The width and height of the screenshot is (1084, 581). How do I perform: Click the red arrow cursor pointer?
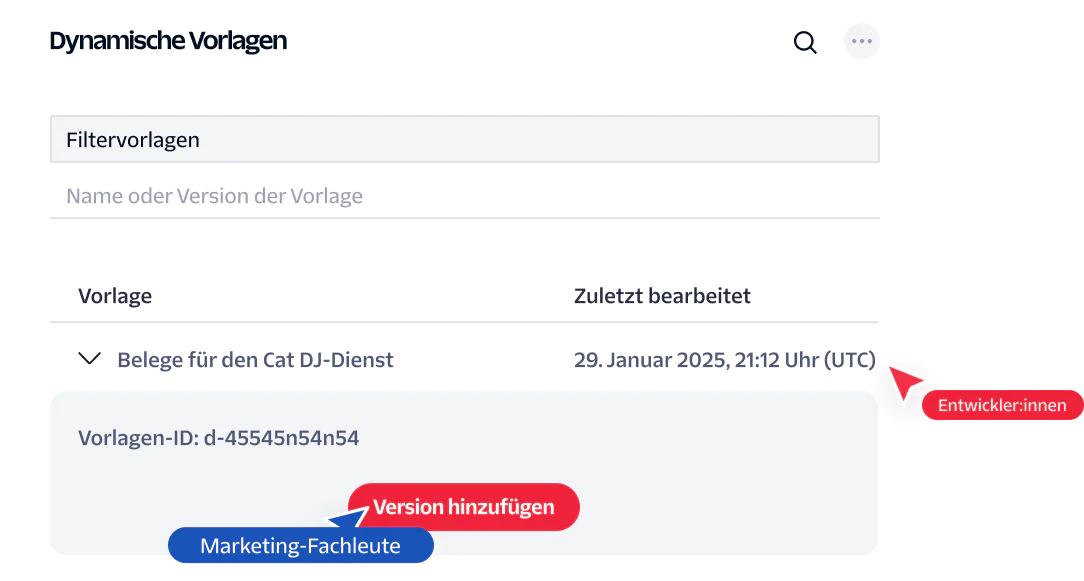904,382
